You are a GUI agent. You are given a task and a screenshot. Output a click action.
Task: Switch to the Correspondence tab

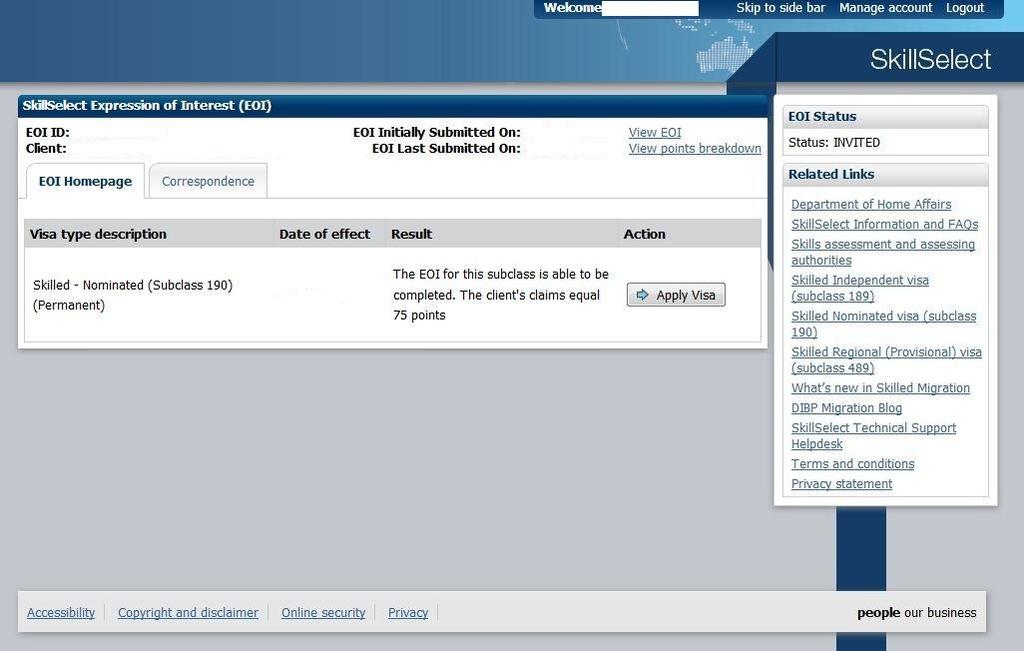(x=208, y=181)
